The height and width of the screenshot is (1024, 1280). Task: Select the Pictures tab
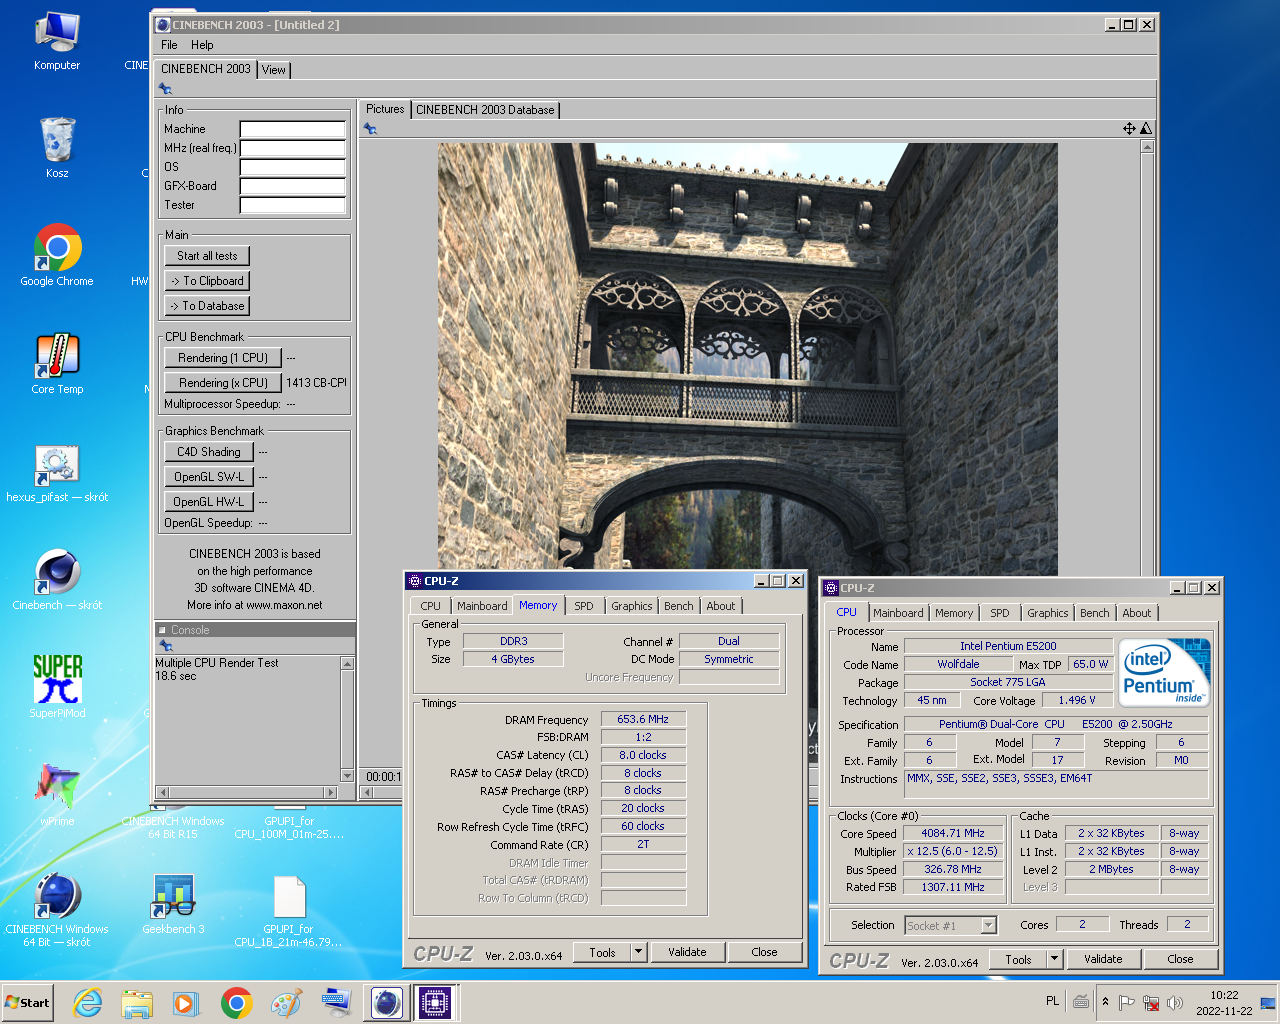[385, 109]
